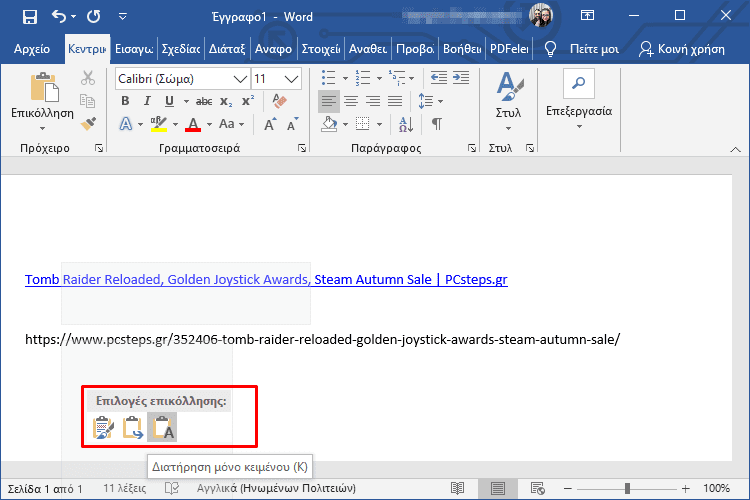Align text right
The width and height of the screenshot is (750, 500).
tap(373, 101)
